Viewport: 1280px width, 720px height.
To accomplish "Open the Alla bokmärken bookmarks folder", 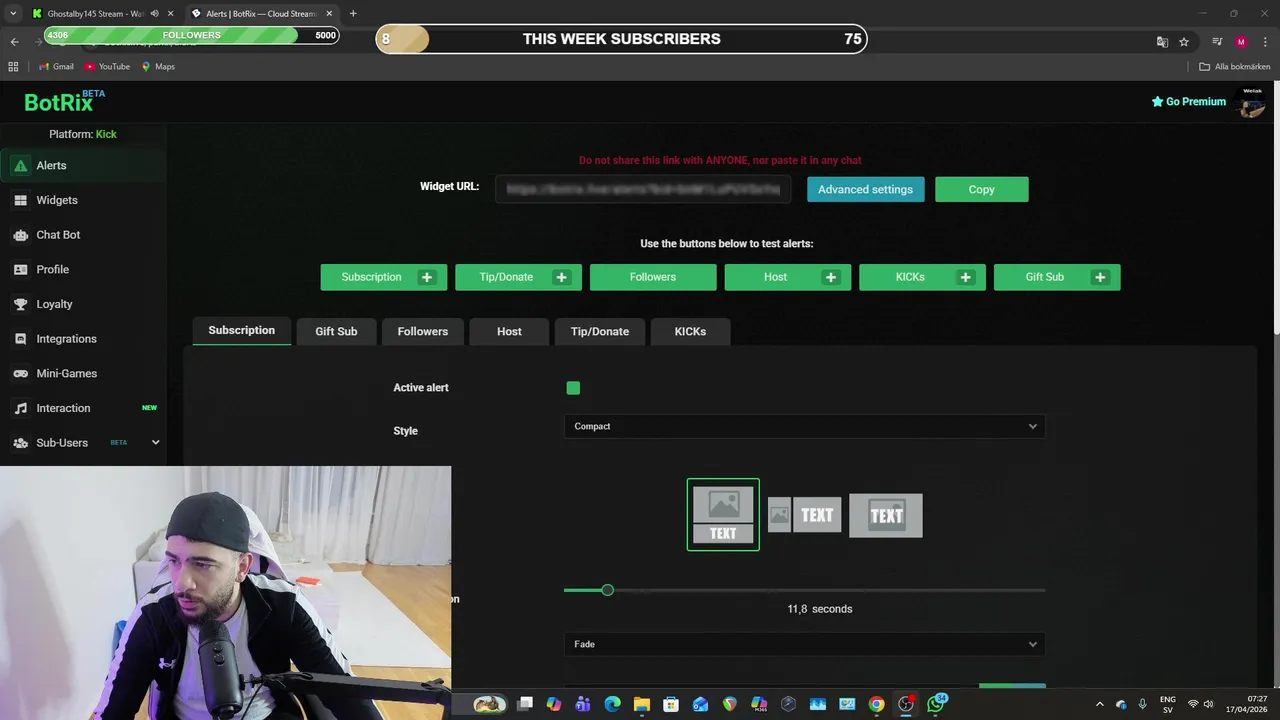I will [x=1235, y=67].
